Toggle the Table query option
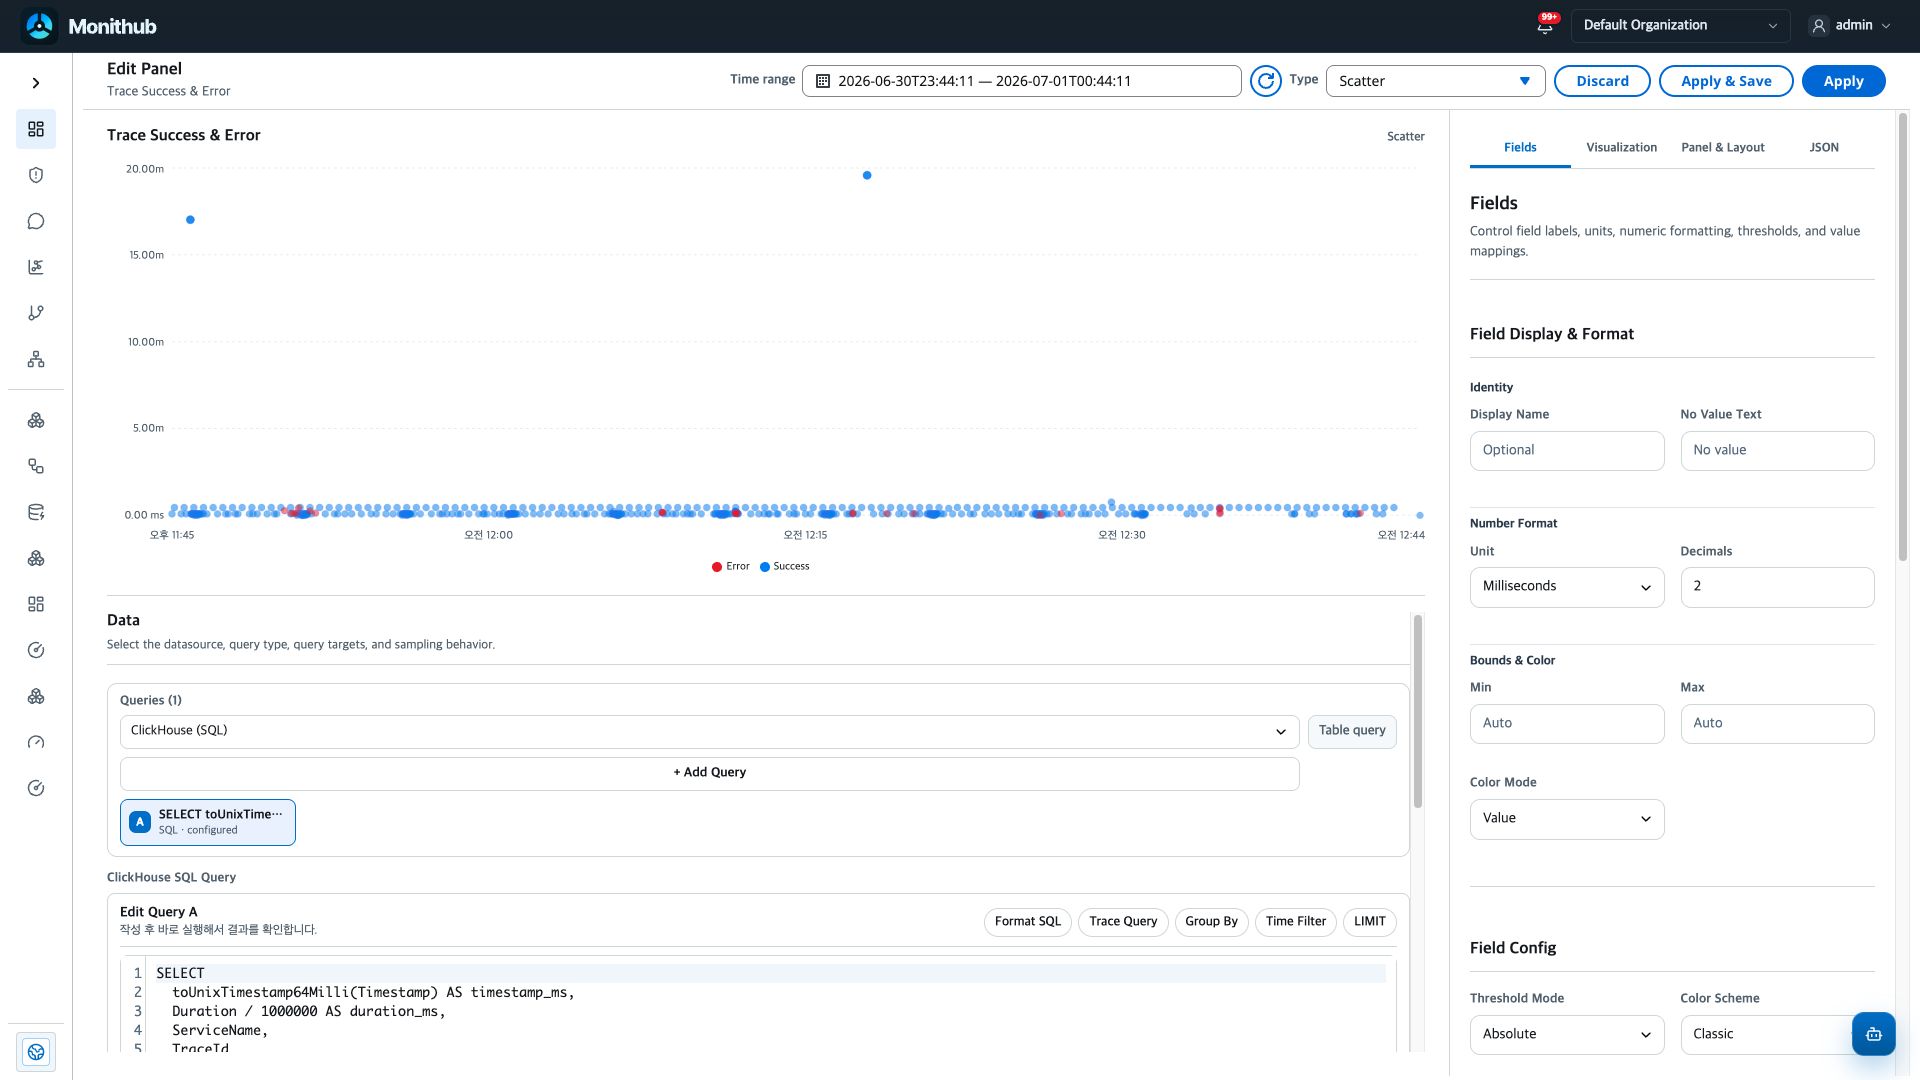Screen dimensions: 1920x1080 (x=1352, y=731)
